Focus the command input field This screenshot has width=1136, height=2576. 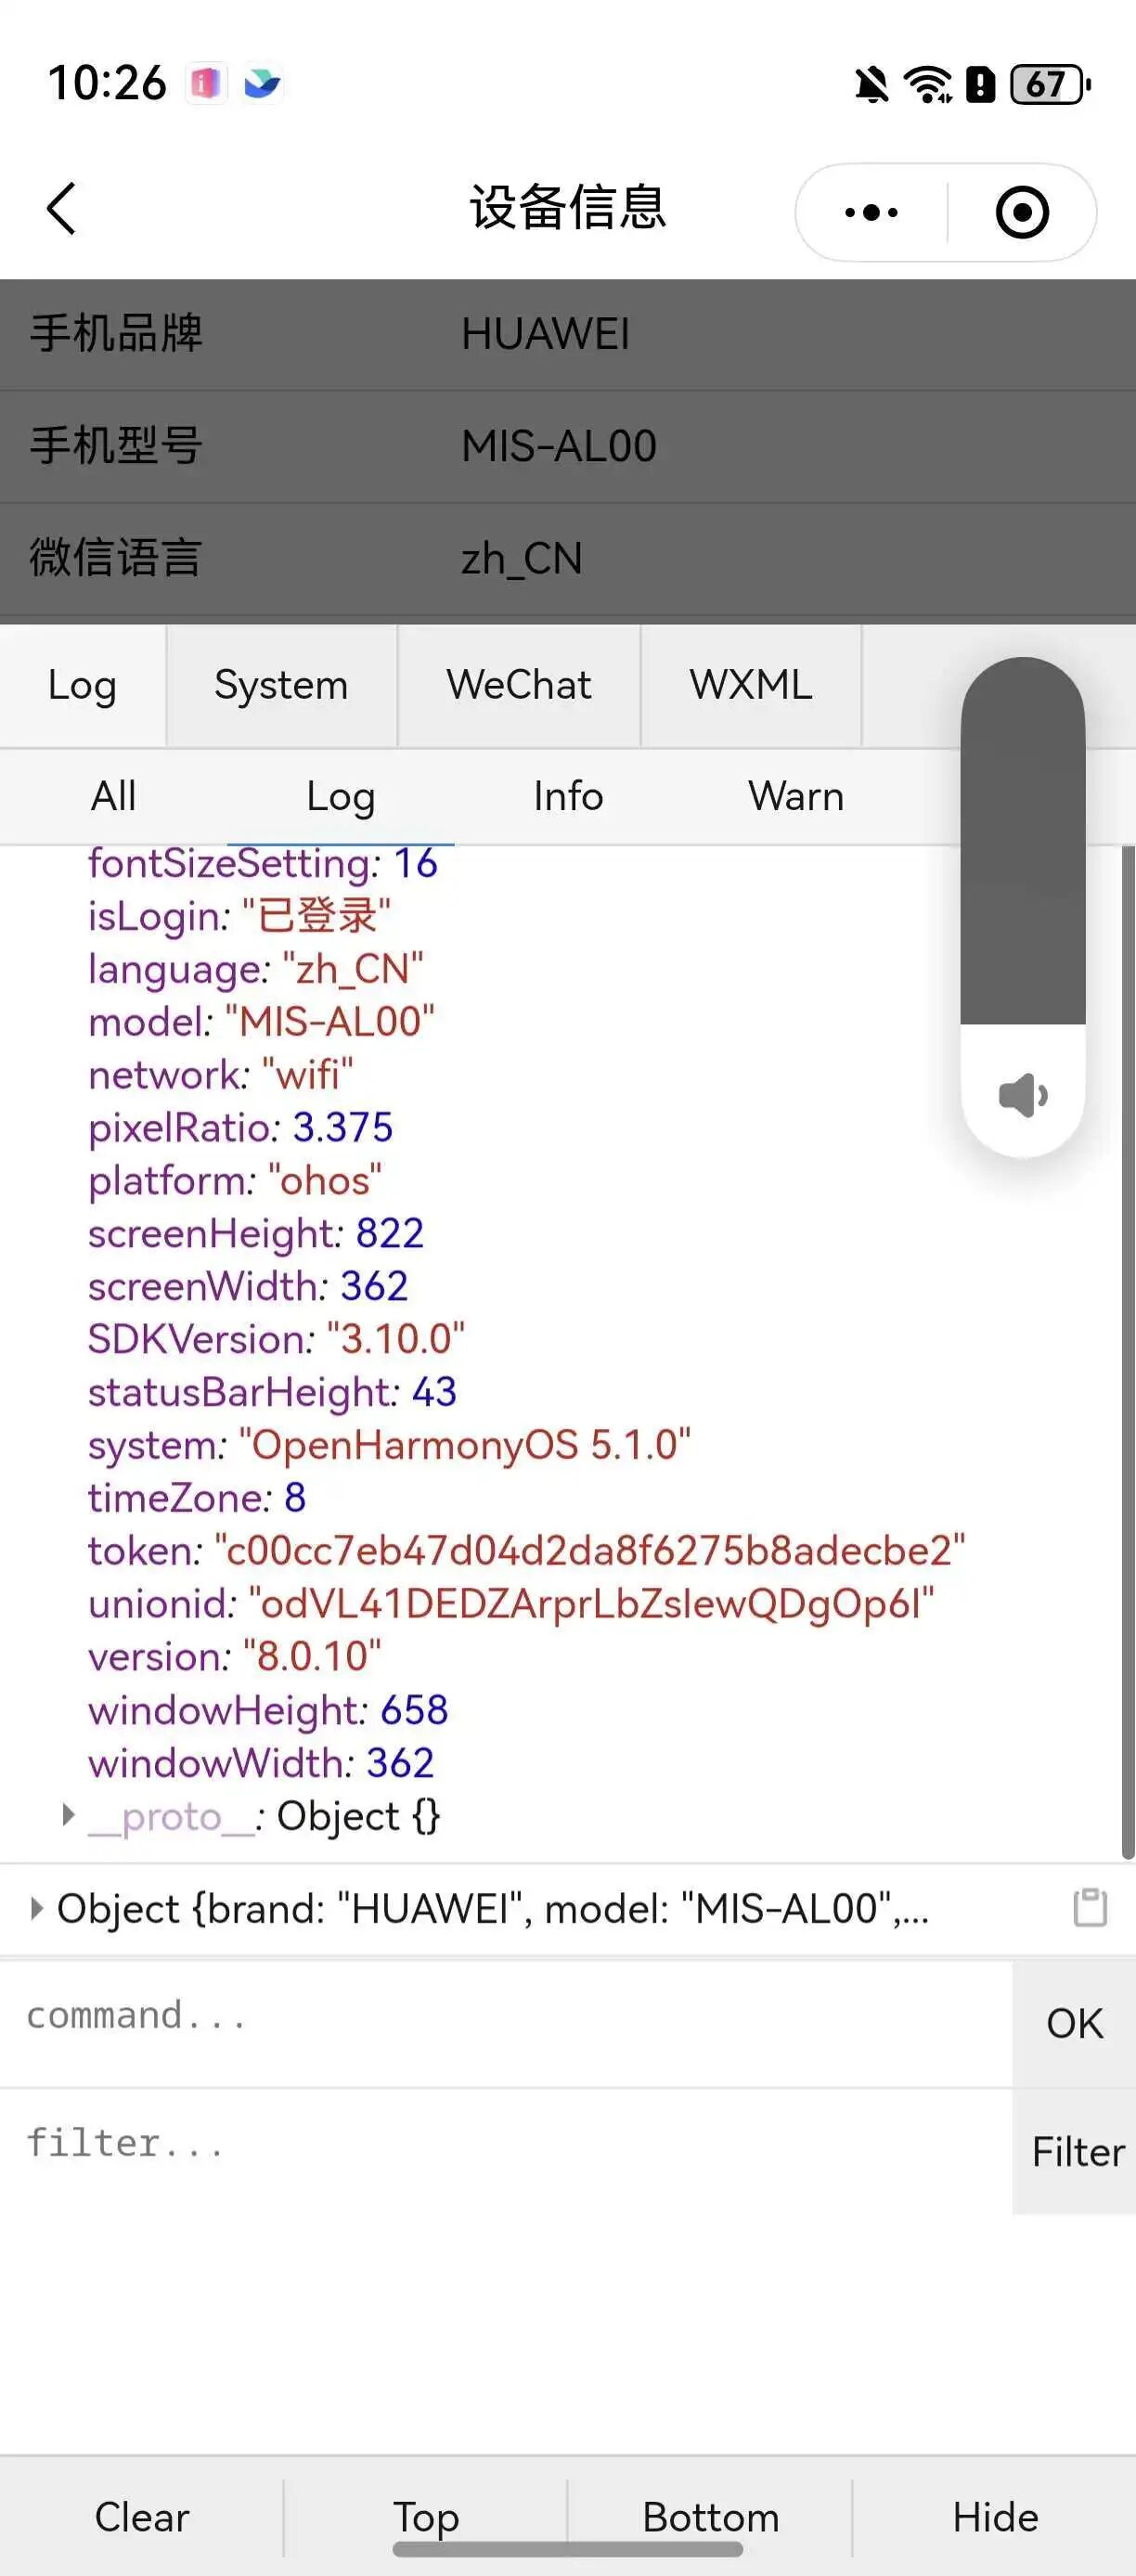pyautogui.click(x=506, y=2022)
